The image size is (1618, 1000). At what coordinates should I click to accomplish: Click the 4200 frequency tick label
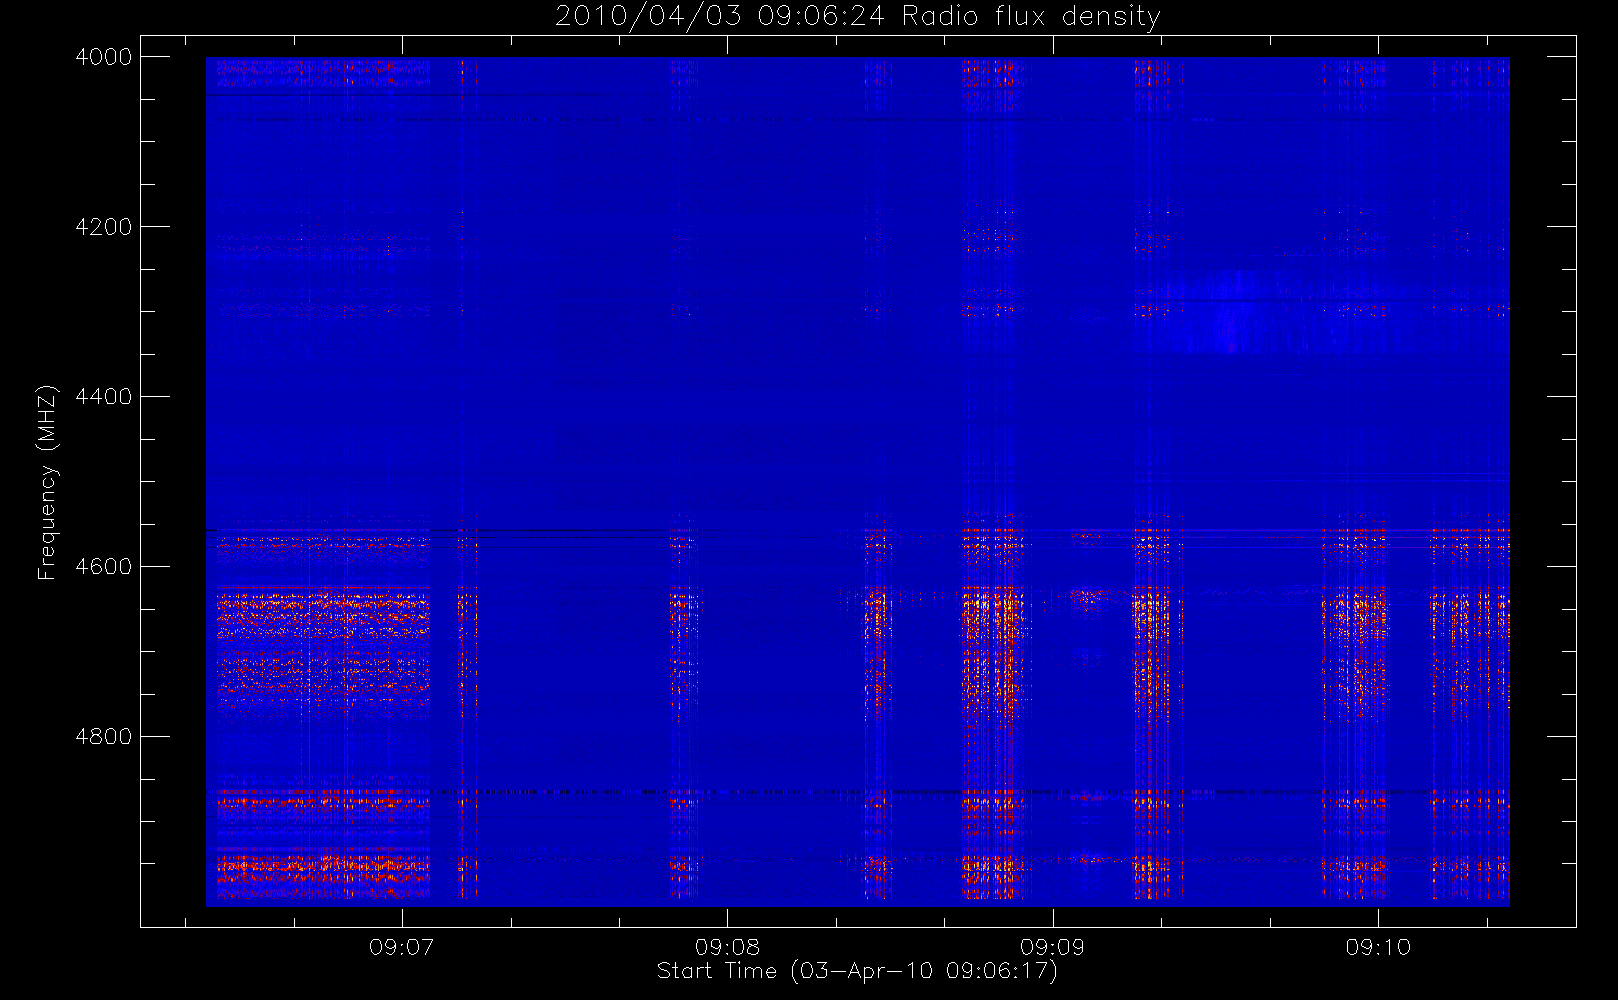pyautogui.click(x=104, y=227)
